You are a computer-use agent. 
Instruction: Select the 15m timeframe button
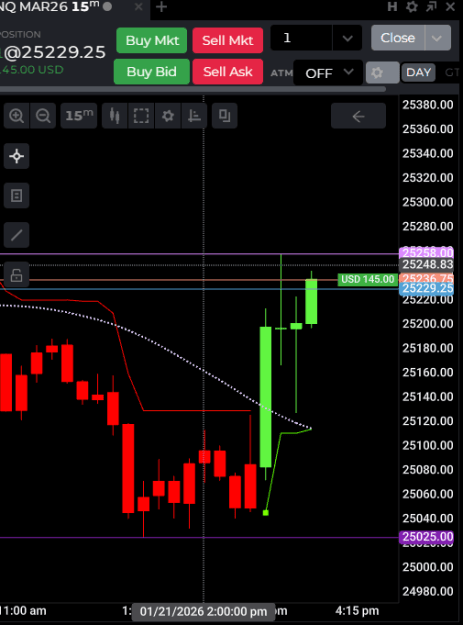point(79,116)
